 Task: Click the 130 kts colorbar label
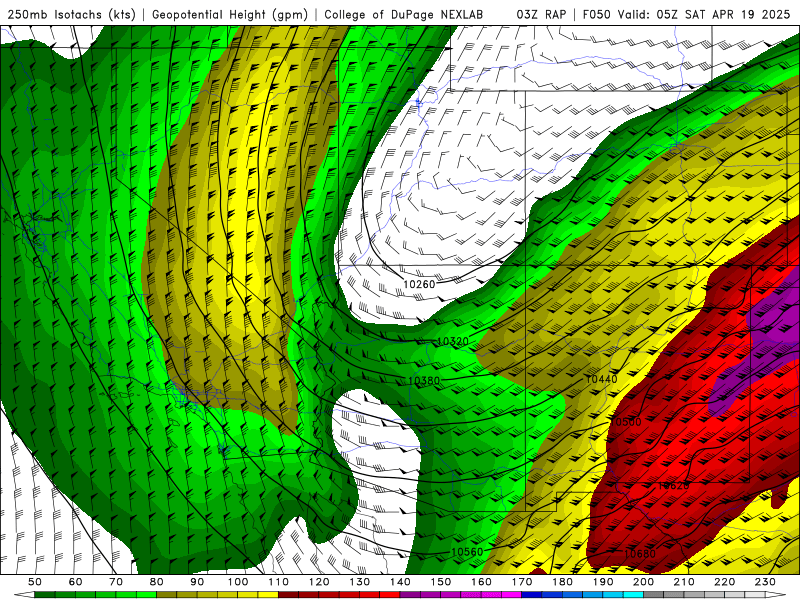359,582
